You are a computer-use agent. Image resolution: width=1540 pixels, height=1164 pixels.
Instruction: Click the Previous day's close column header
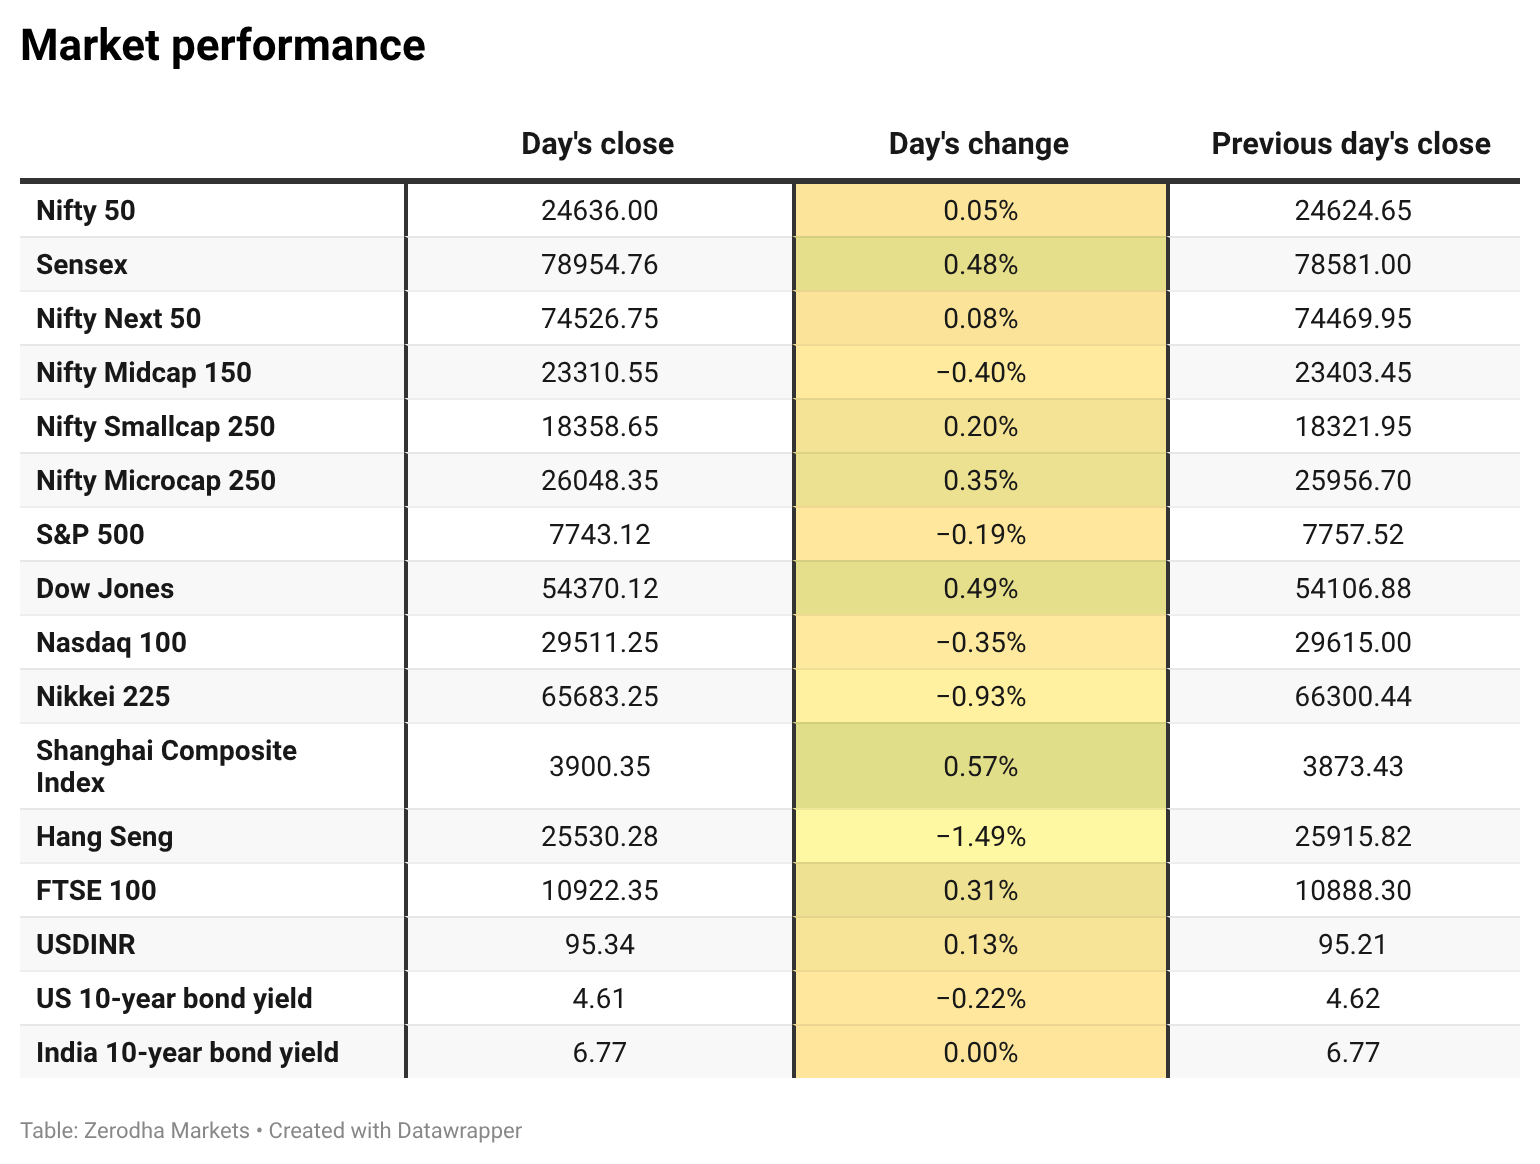(1351, 144)
